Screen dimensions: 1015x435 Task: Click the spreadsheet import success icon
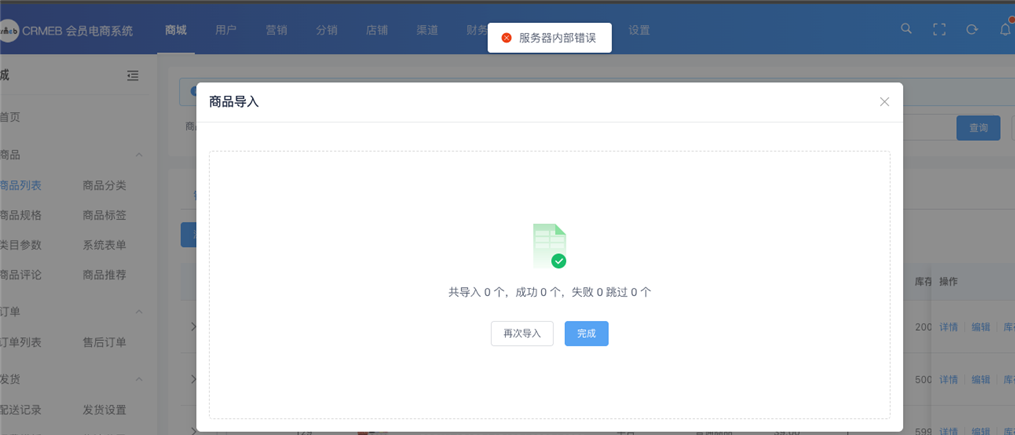(549, 246)
